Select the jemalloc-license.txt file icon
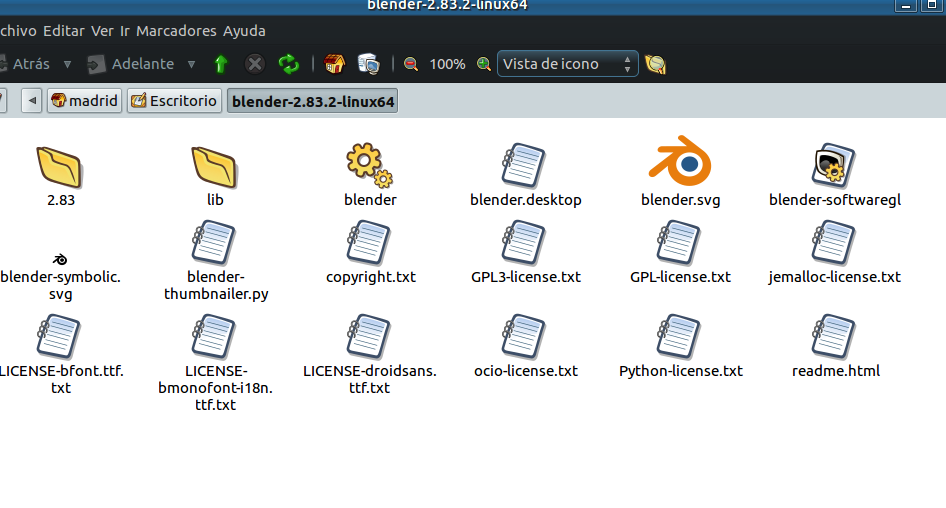The width and height of the screenshot is (946, 508). (833, 243)
